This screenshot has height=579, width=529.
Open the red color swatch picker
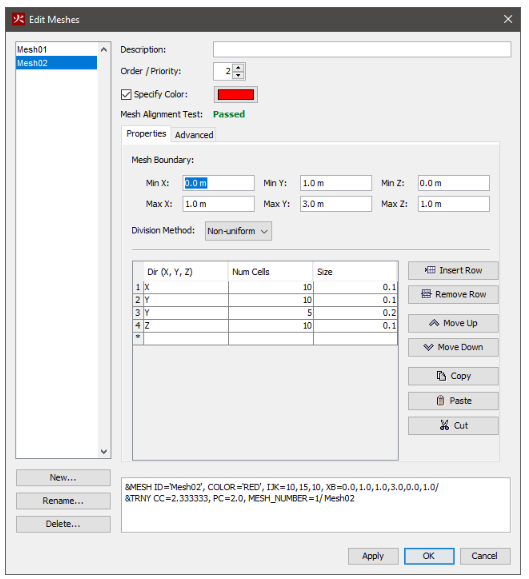click(236, 95)
